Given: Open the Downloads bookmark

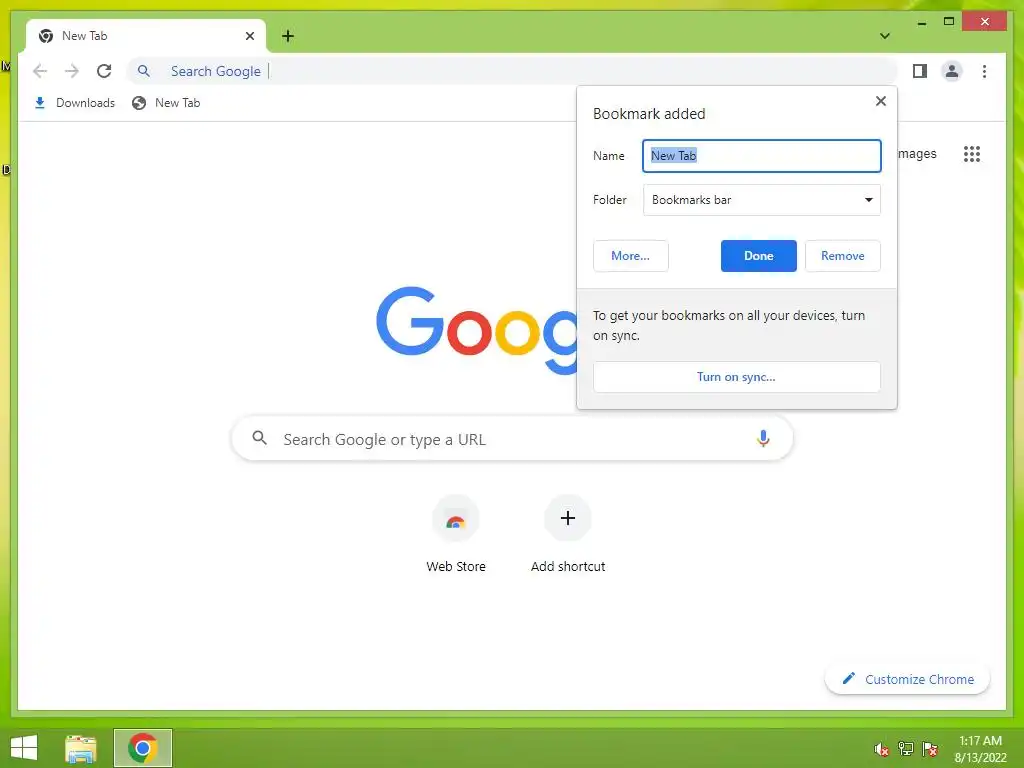Looking at the screenshot, I should 74,103.
